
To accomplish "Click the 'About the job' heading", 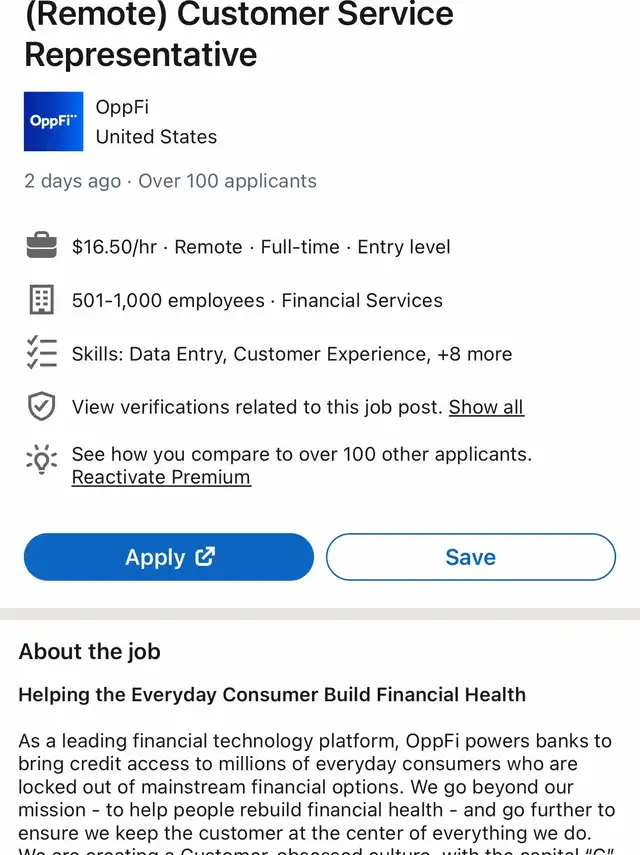I will point(89,651).
